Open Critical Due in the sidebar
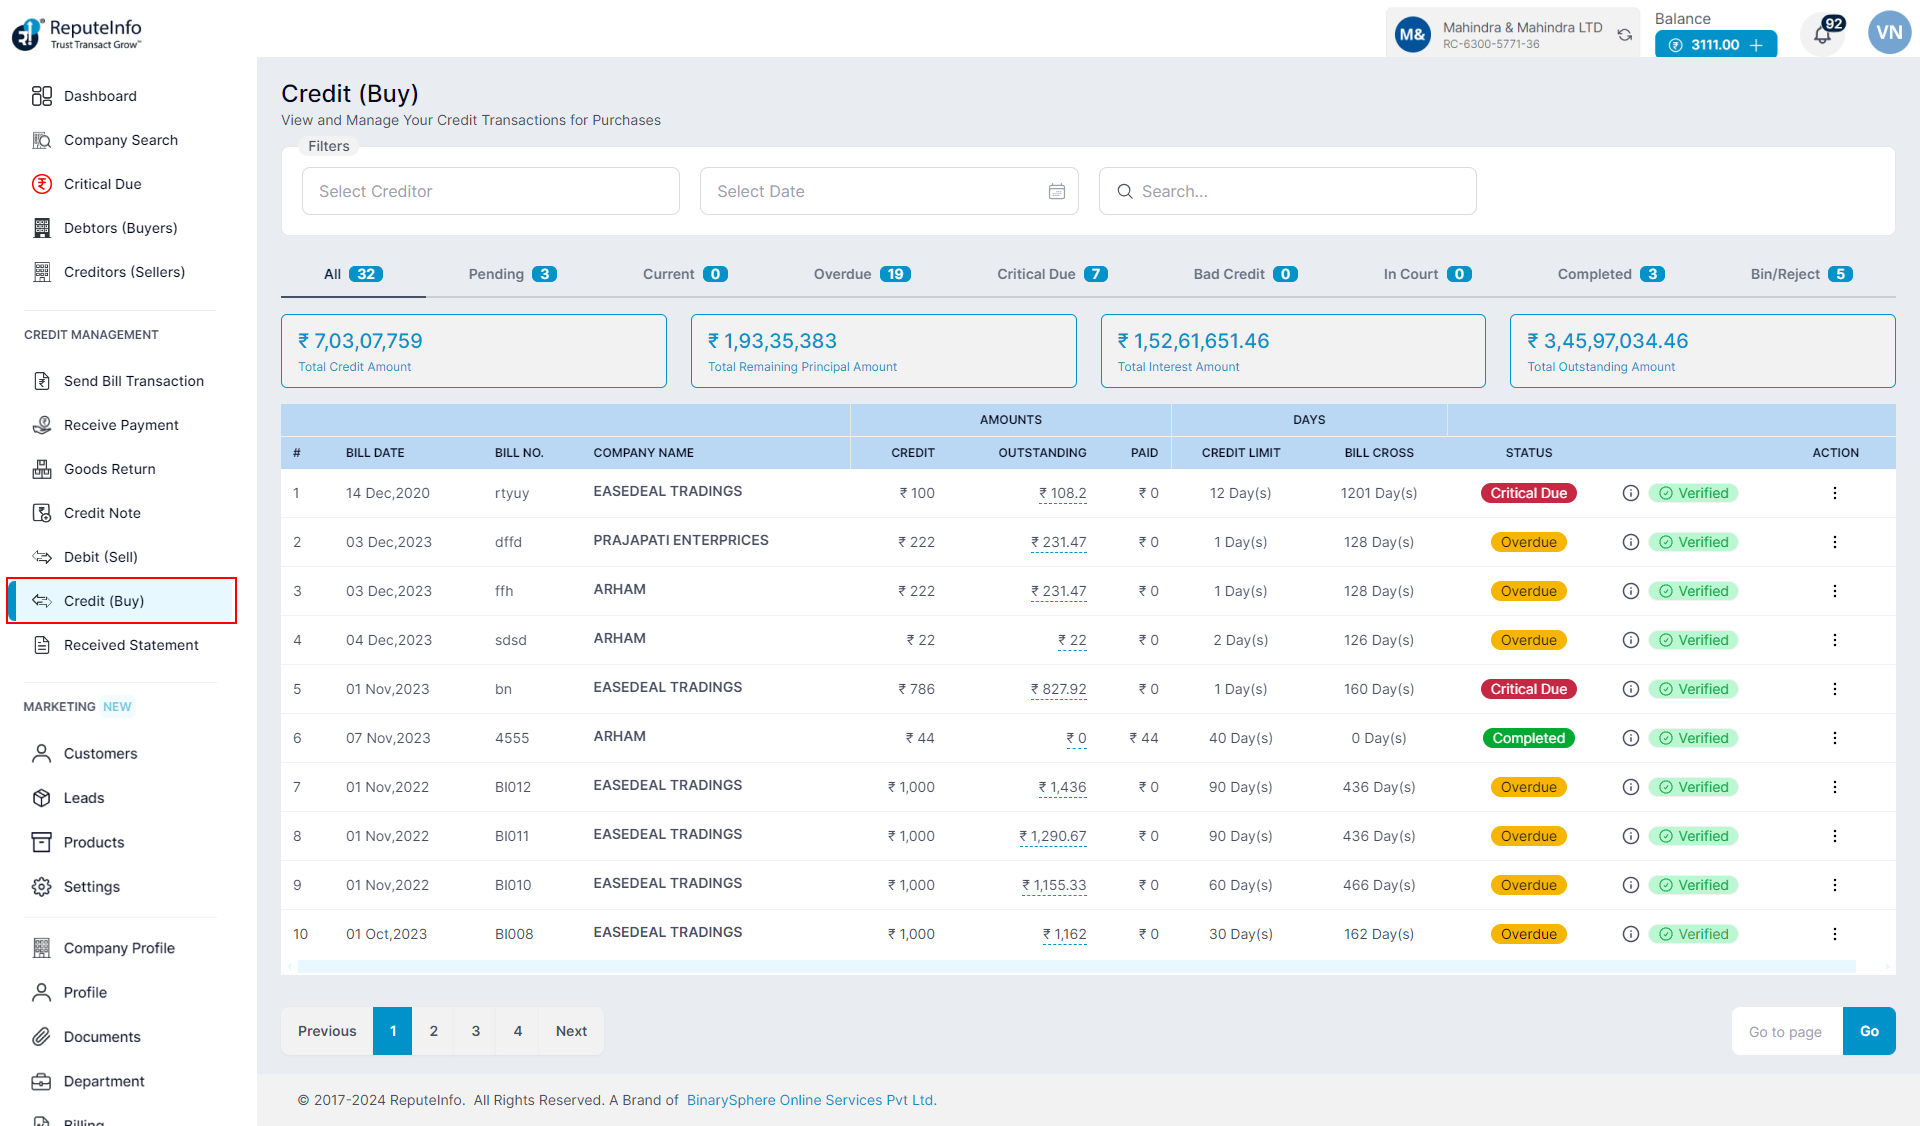 coord(102,184)
